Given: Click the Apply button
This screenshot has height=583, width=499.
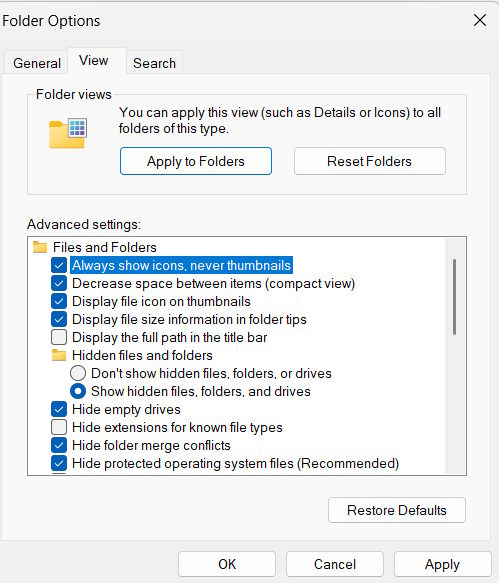Looking at the screenshot, I should click(x=442, y=564).
